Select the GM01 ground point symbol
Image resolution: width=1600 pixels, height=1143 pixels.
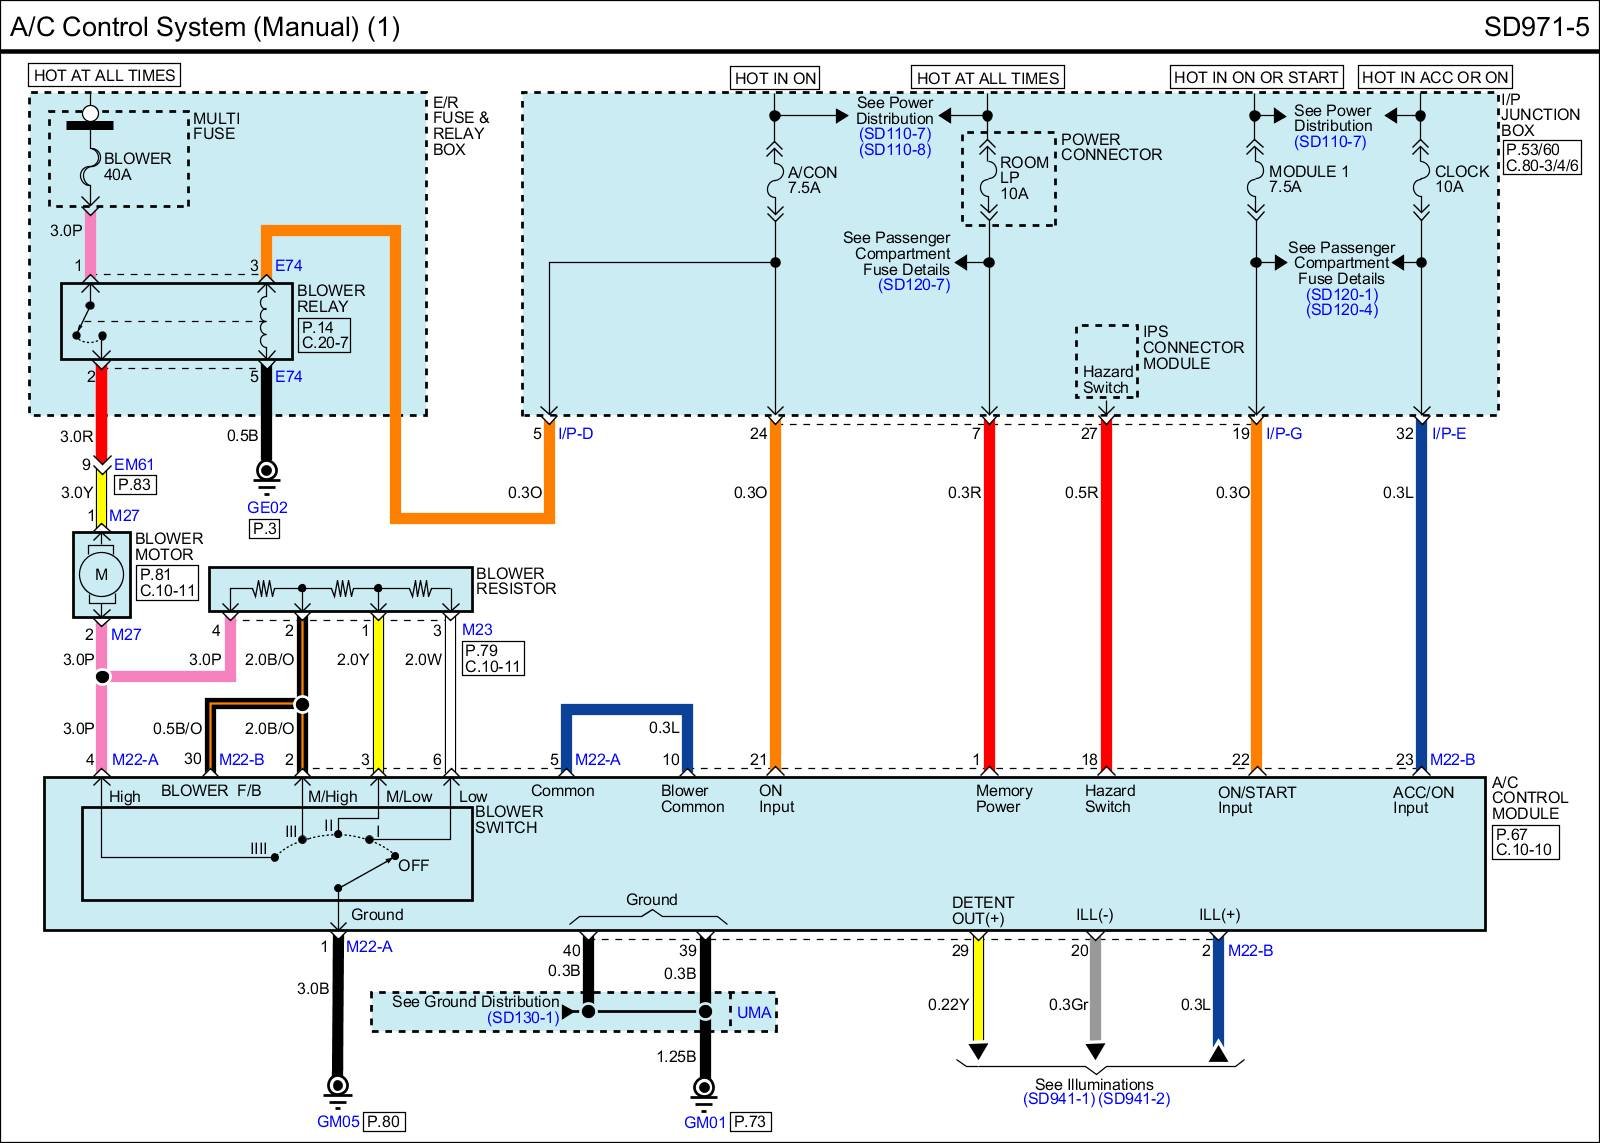tap(705, 1089)
